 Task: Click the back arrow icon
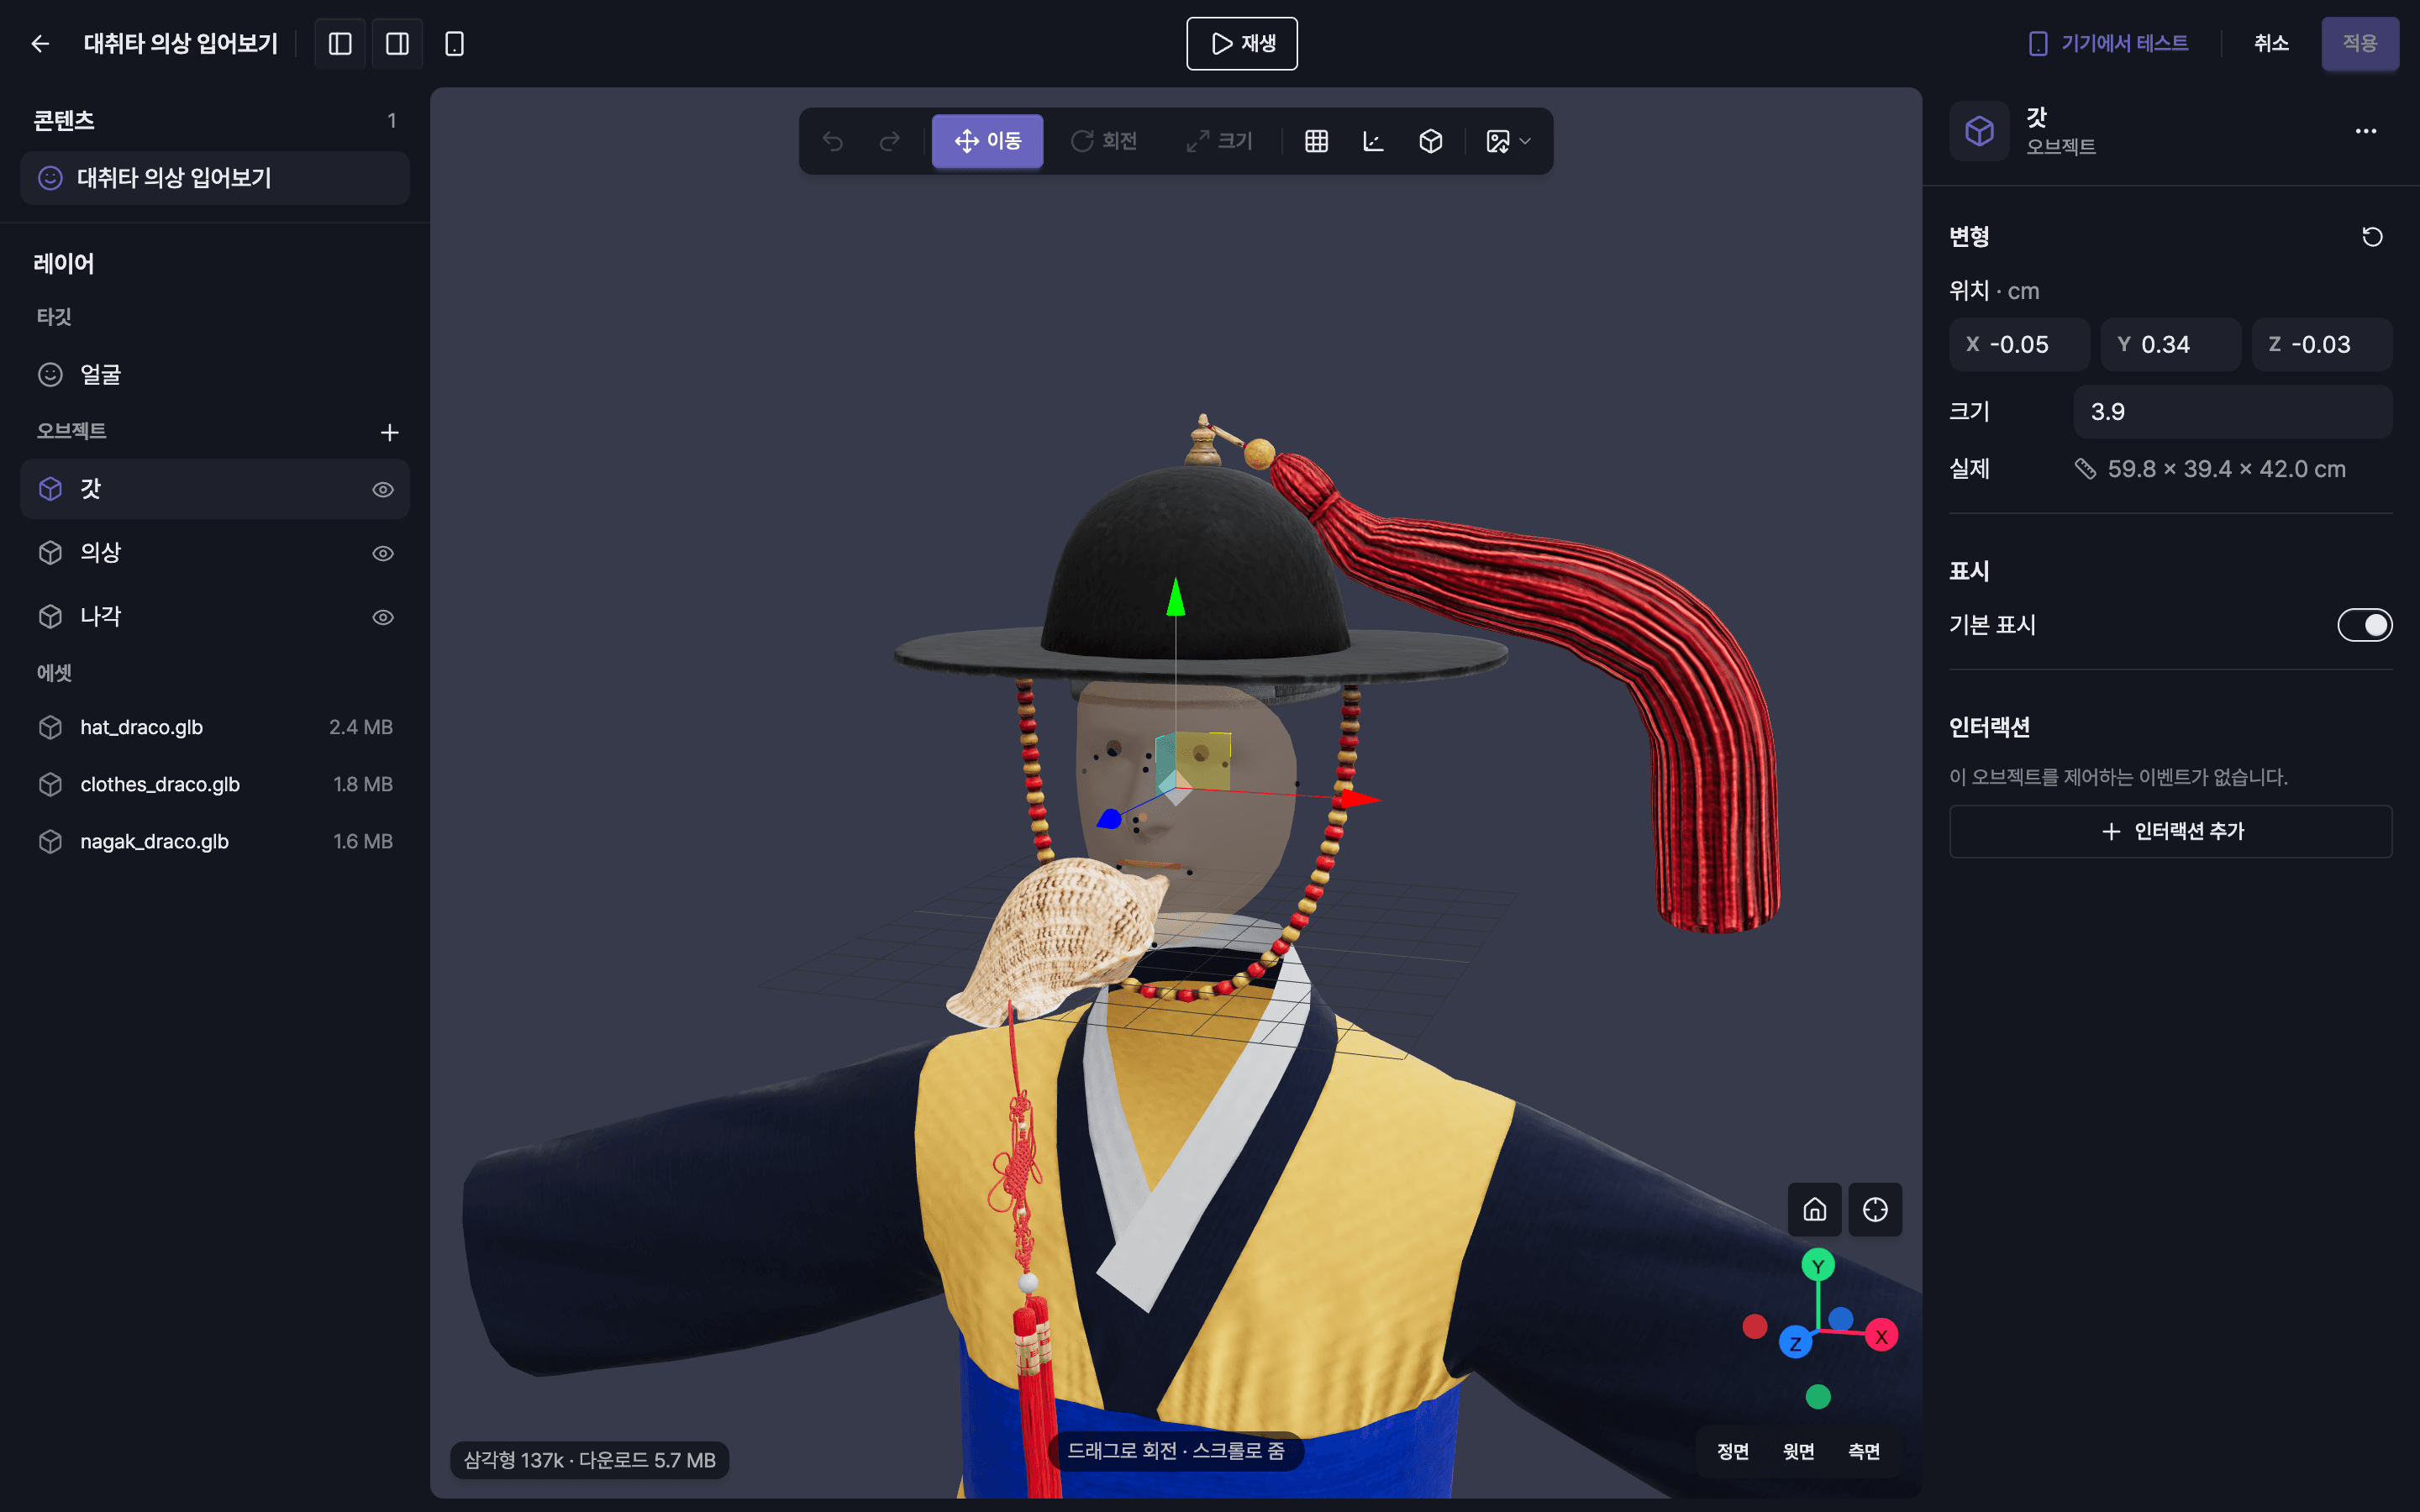click(x=40, y=44)
